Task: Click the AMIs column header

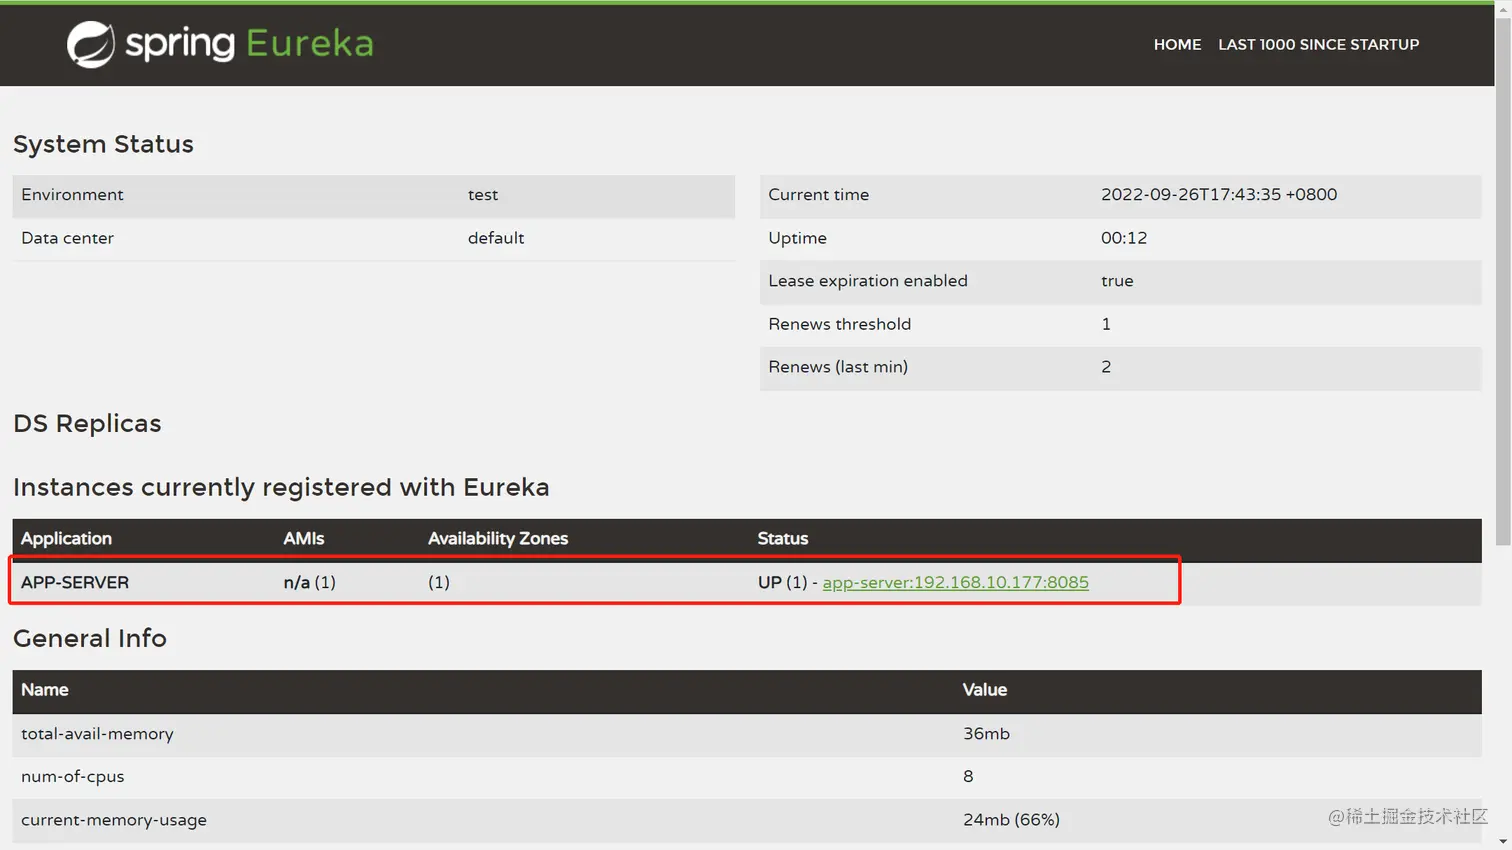Action: point(304,538)
